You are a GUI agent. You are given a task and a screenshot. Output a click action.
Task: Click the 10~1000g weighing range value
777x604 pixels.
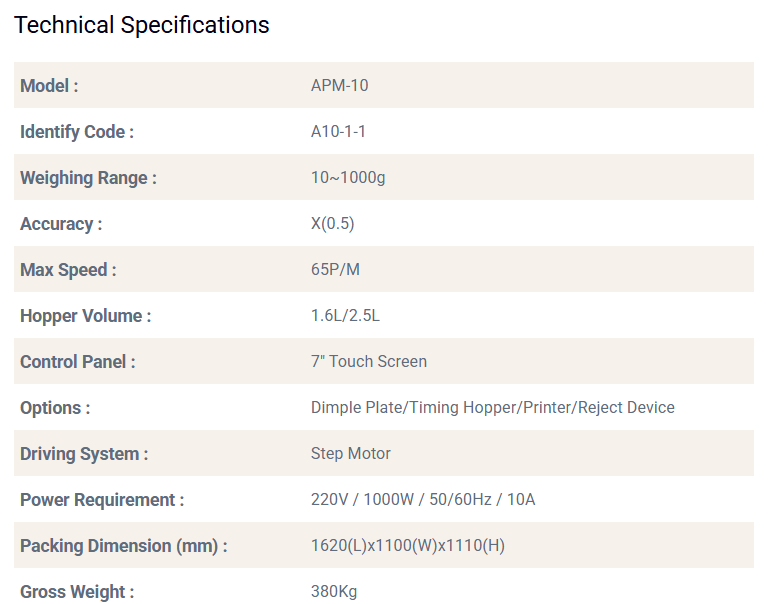pos(348,178)
